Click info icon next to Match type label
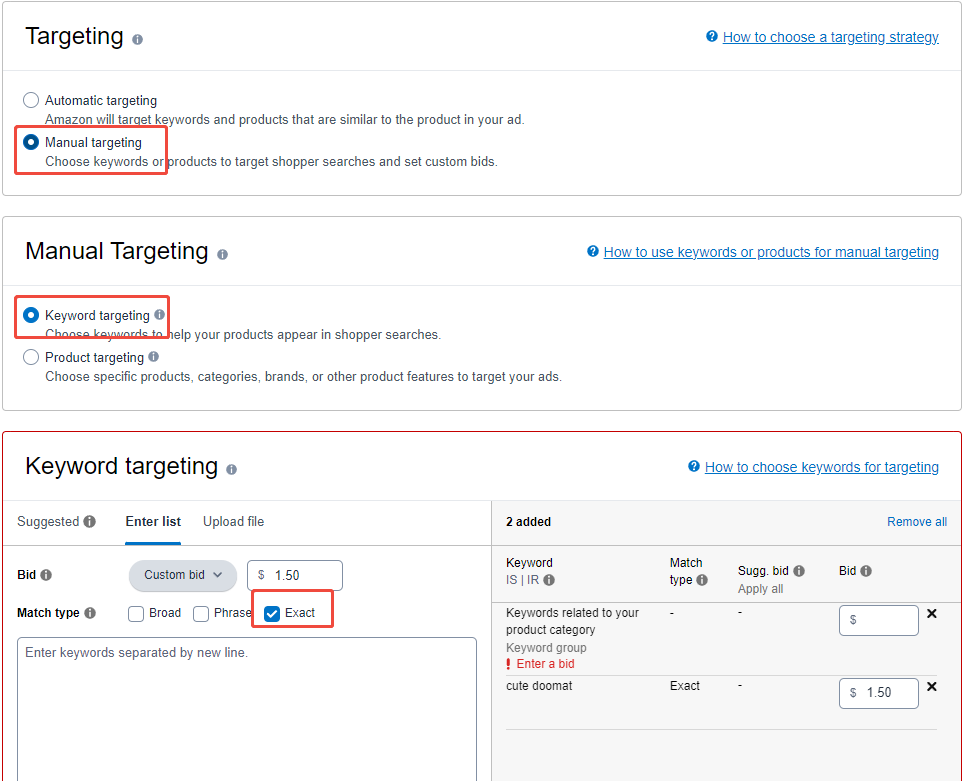Screen dimensions: 970x781 [x=90, y=613]
